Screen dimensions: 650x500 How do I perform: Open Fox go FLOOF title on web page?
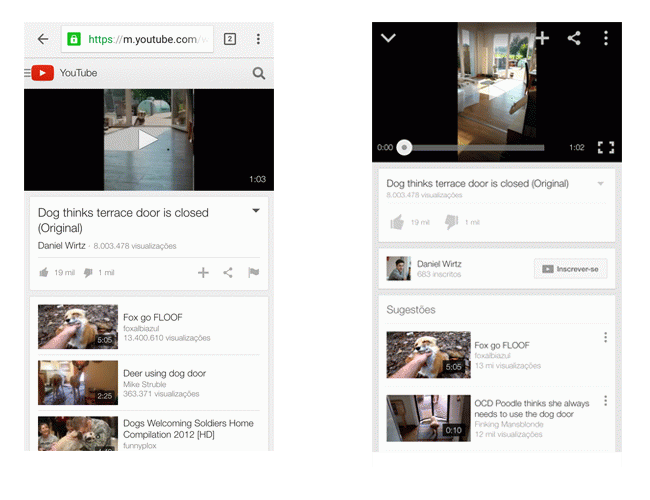point(153,317)
